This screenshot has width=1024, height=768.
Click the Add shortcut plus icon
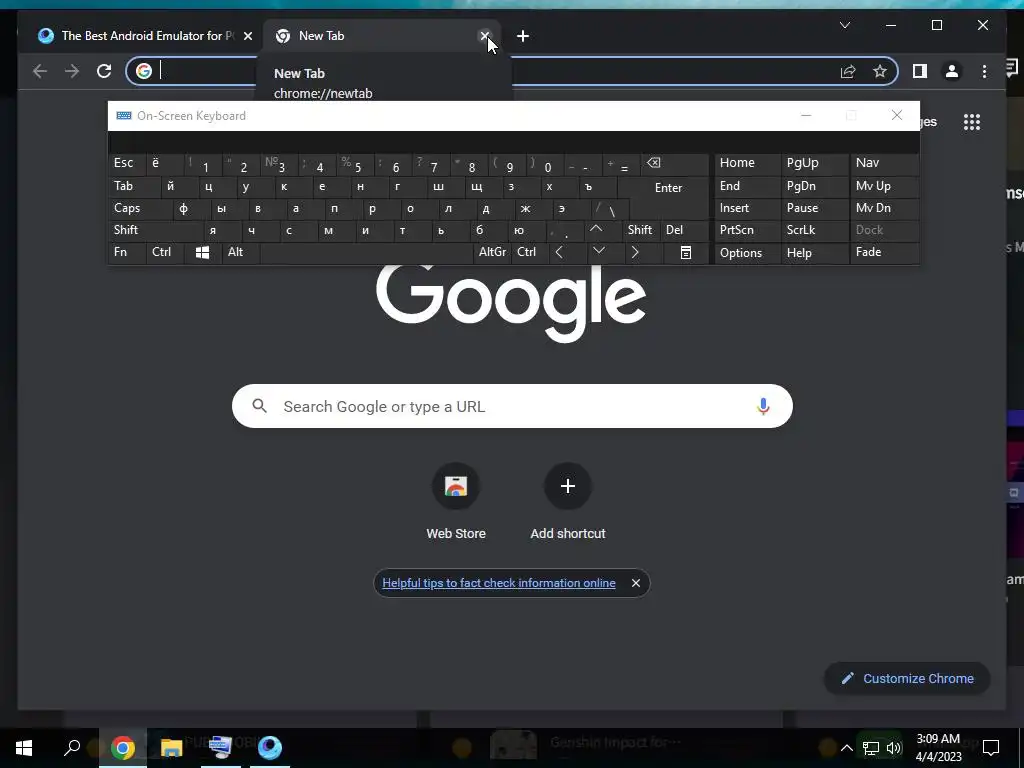pos(568,486)
